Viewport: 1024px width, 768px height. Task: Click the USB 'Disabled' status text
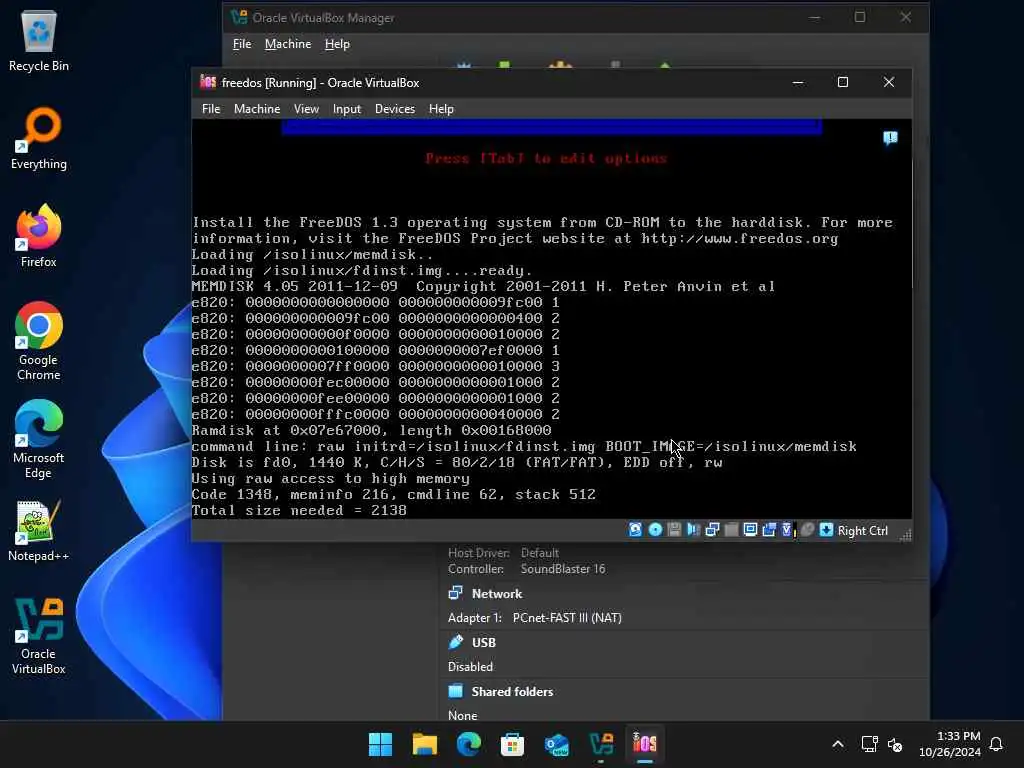coord(470,667)
